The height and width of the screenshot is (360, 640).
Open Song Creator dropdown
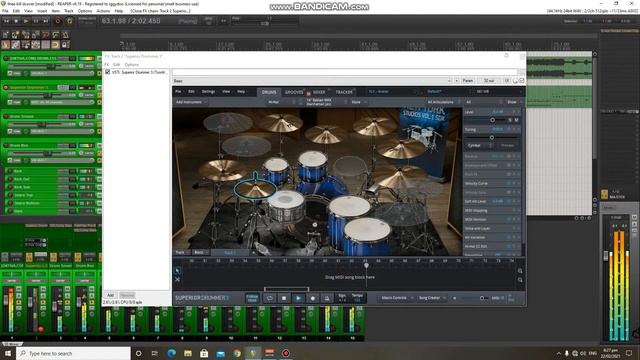(431, 298)
